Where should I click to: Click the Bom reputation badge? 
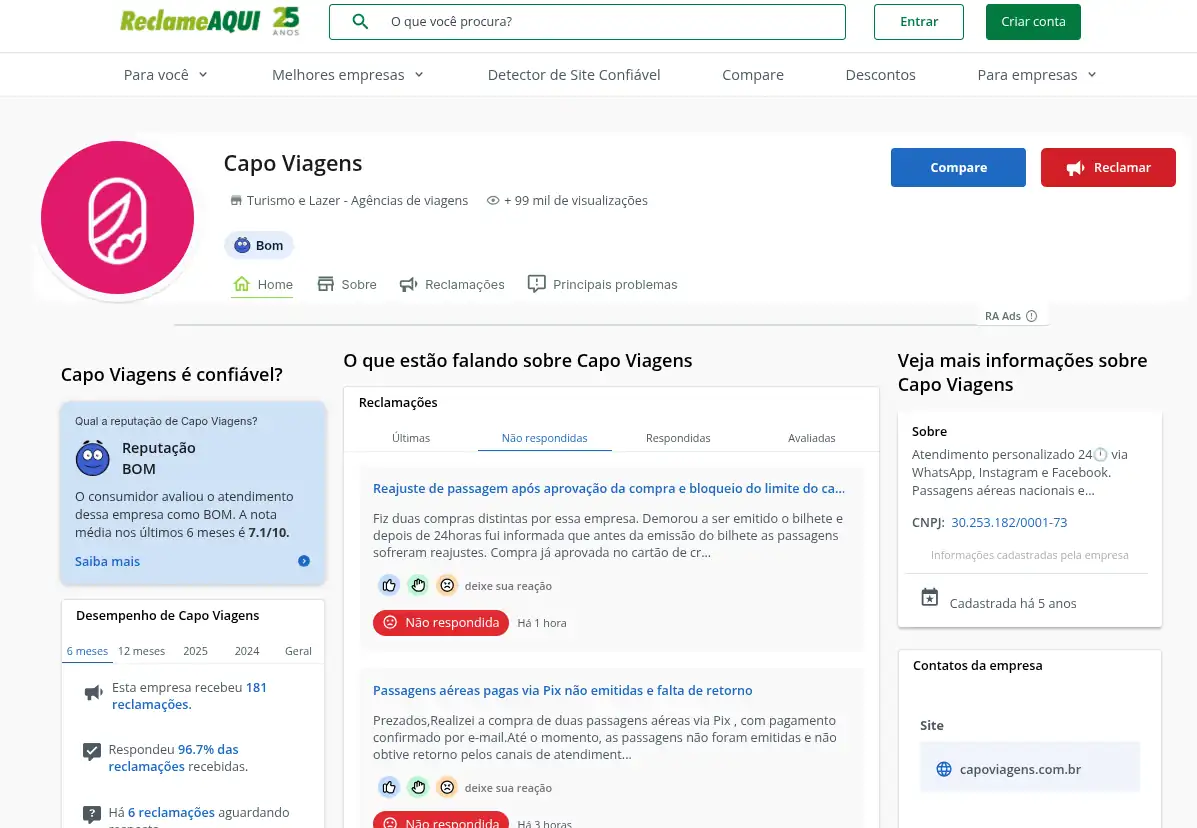pos(259,245)
